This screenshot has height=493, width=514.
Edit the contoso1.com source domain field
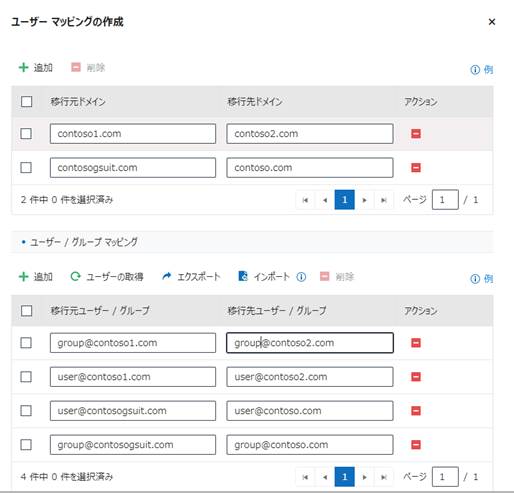click(133, 134)
